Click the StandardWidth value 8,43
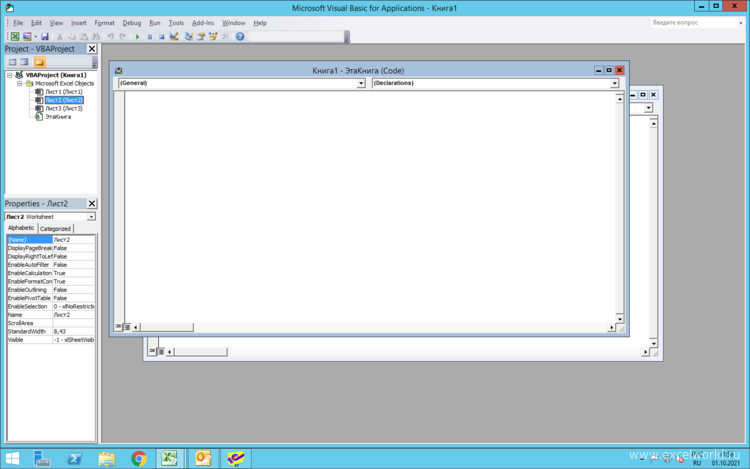Viewport: 750px width, 469px height. click(74, 331)
